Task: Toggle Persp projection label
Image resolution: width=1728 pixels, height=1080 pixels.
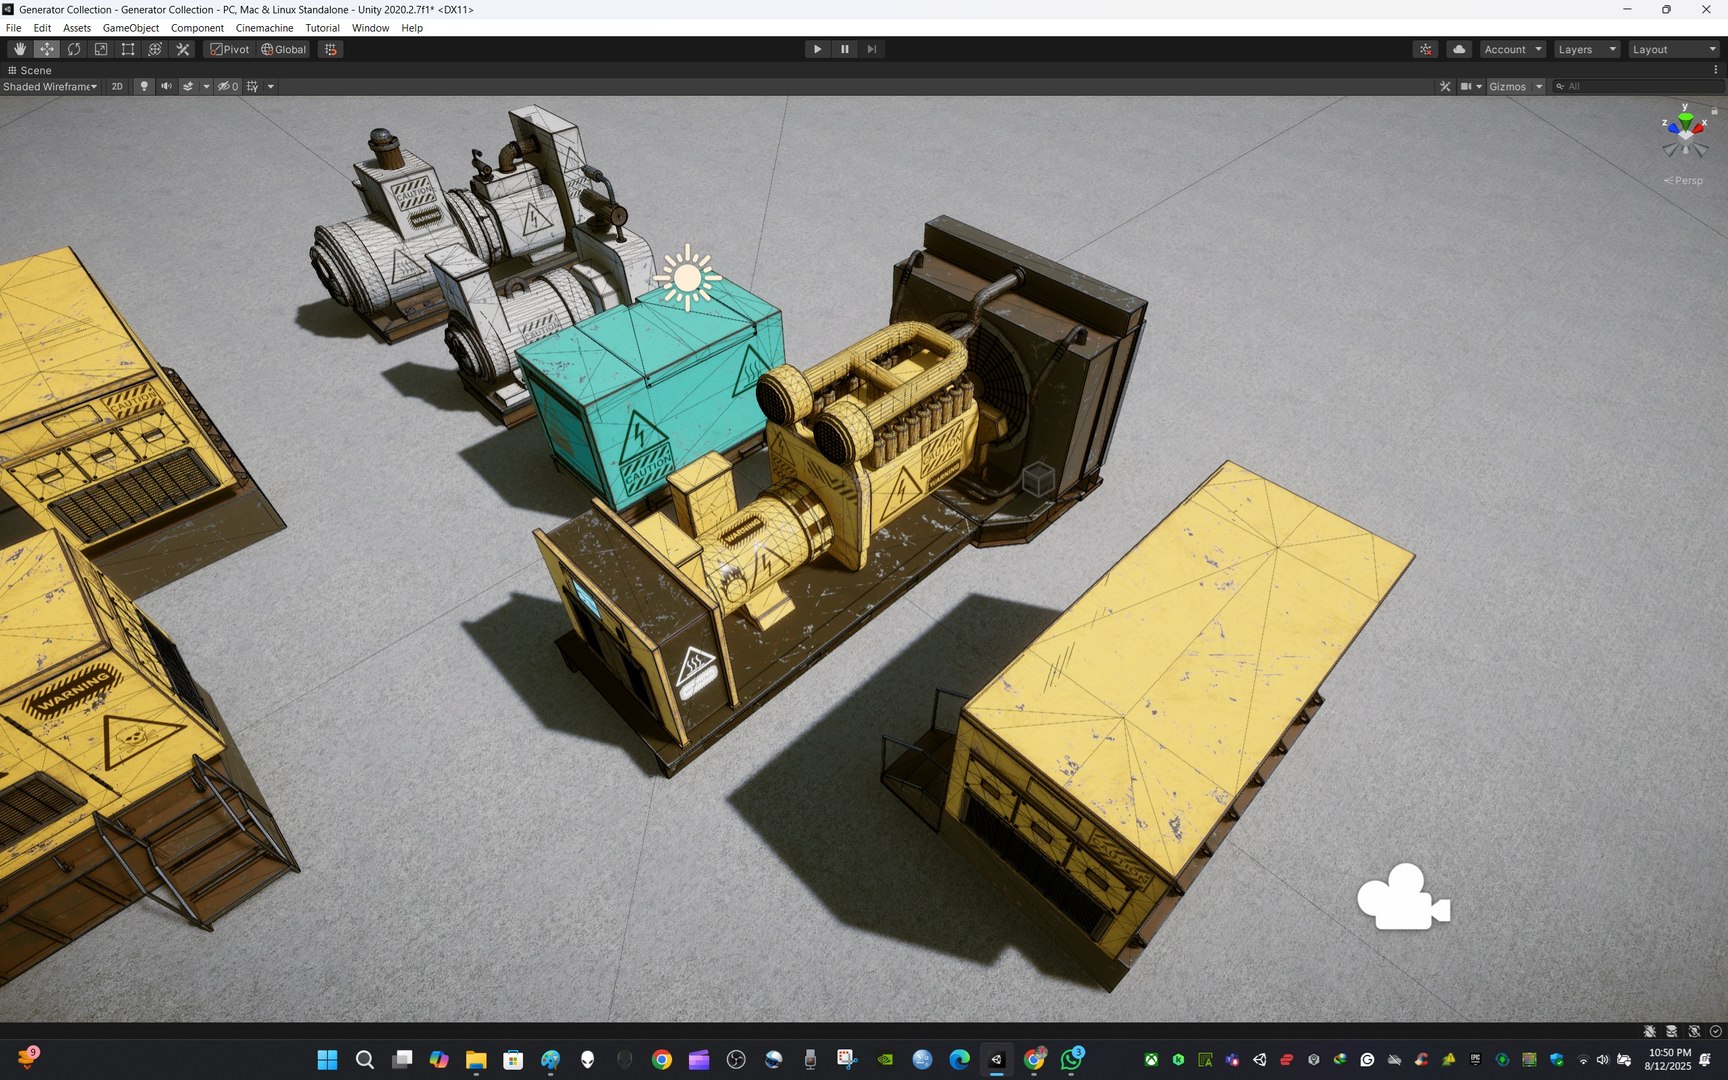Action: [1684, 181]
